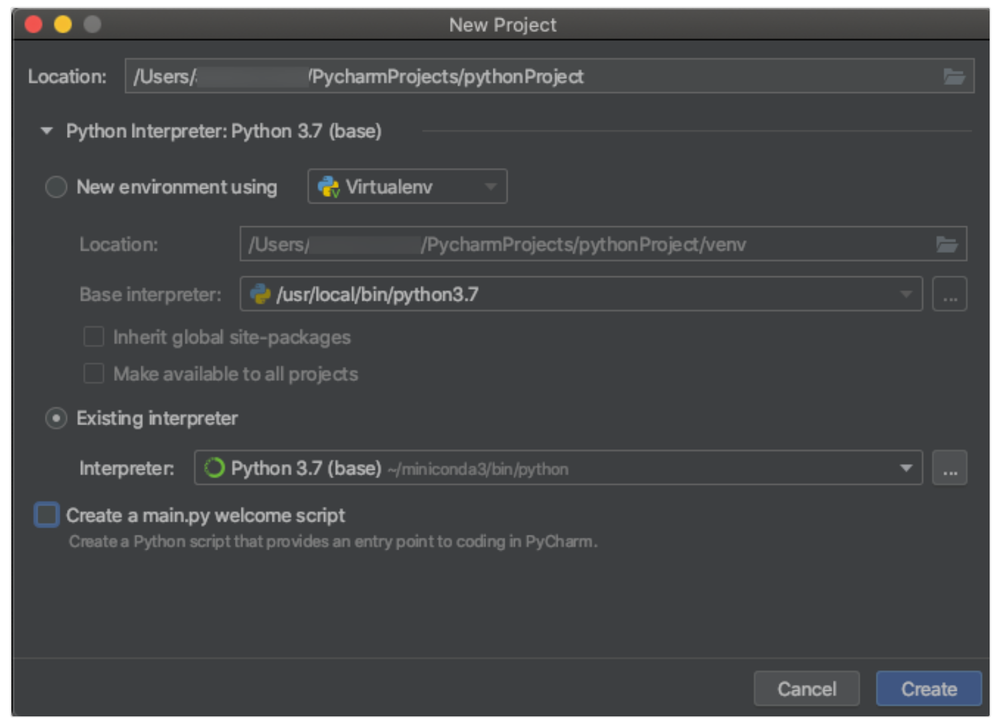The image size is (999, 727).
Task: Expand the Base interpreter dropdown arrow
Action: (906, 294)
